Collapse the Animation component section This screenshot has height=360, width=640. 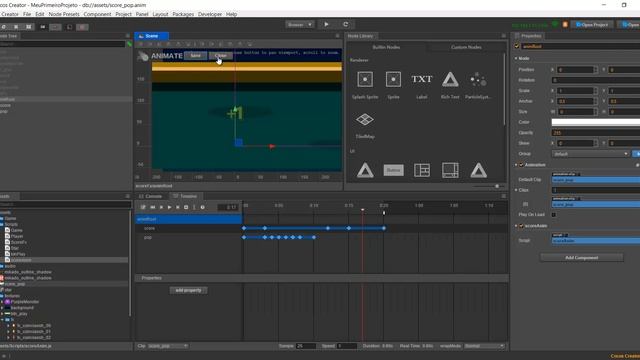[516, 165]
